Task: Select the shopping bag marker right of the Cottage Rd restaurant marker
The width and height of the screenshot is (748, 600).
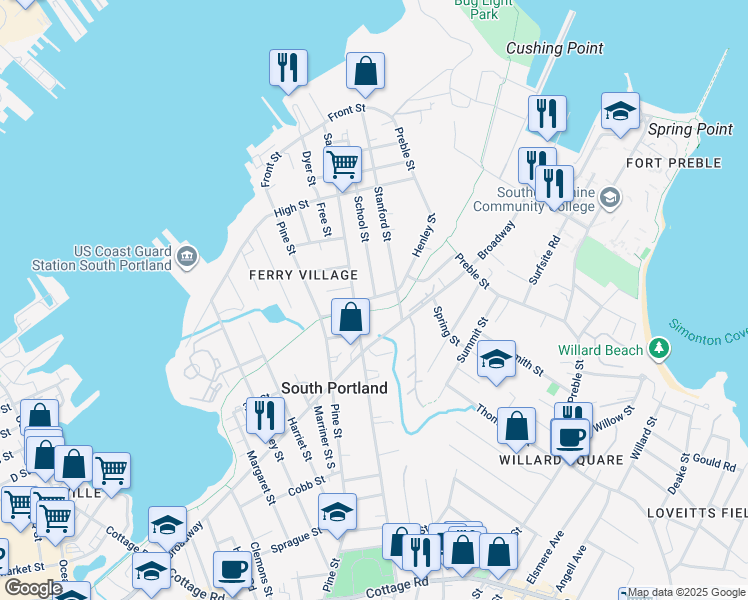Action: [x=462, y=552]
